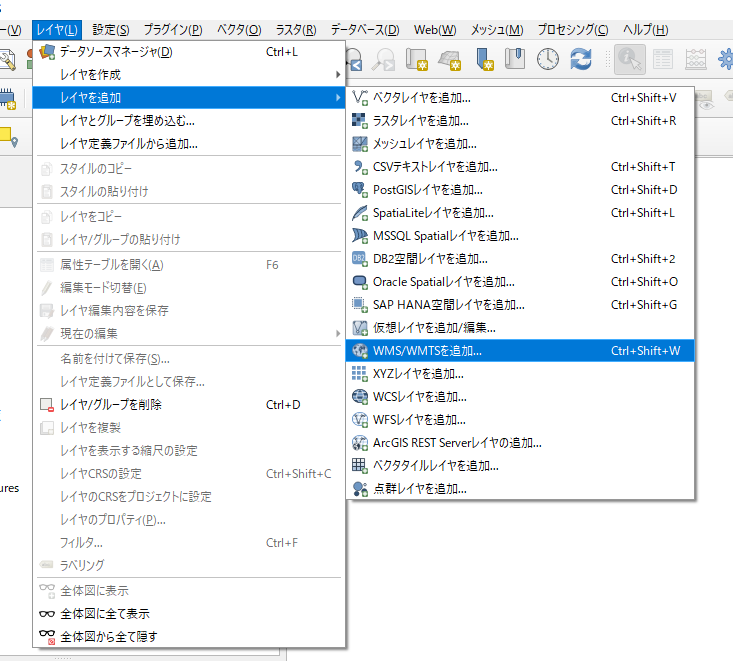Click 点群レイヤを追加 icon
The image size is (733, 661).
359,489
